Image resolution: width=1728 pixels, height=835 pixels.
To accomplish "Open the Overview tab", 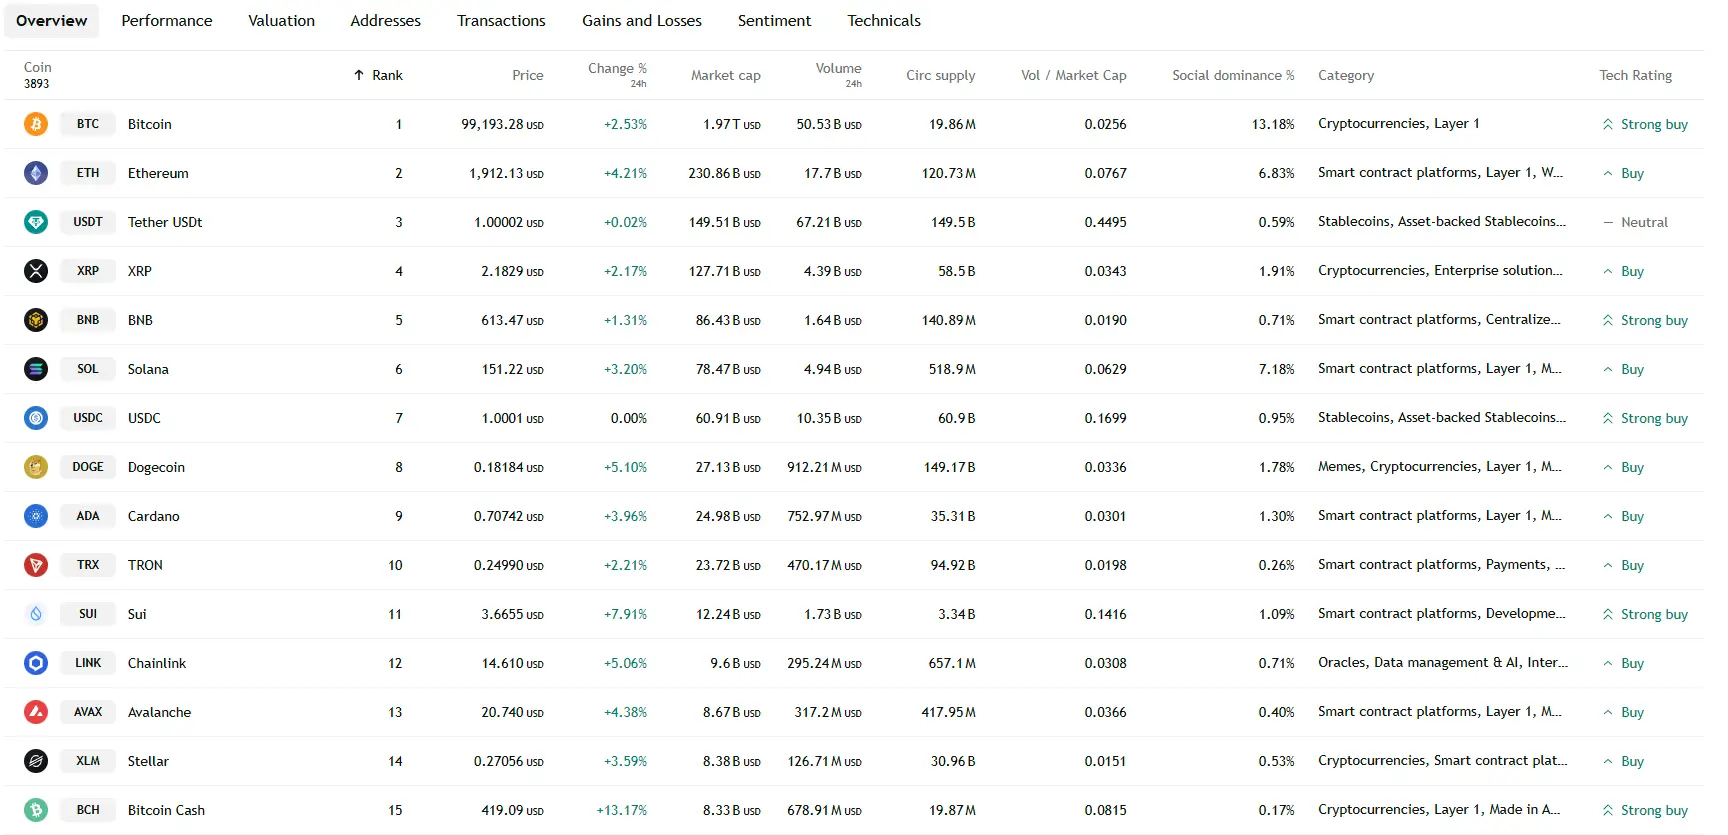I will coord(52,20).
